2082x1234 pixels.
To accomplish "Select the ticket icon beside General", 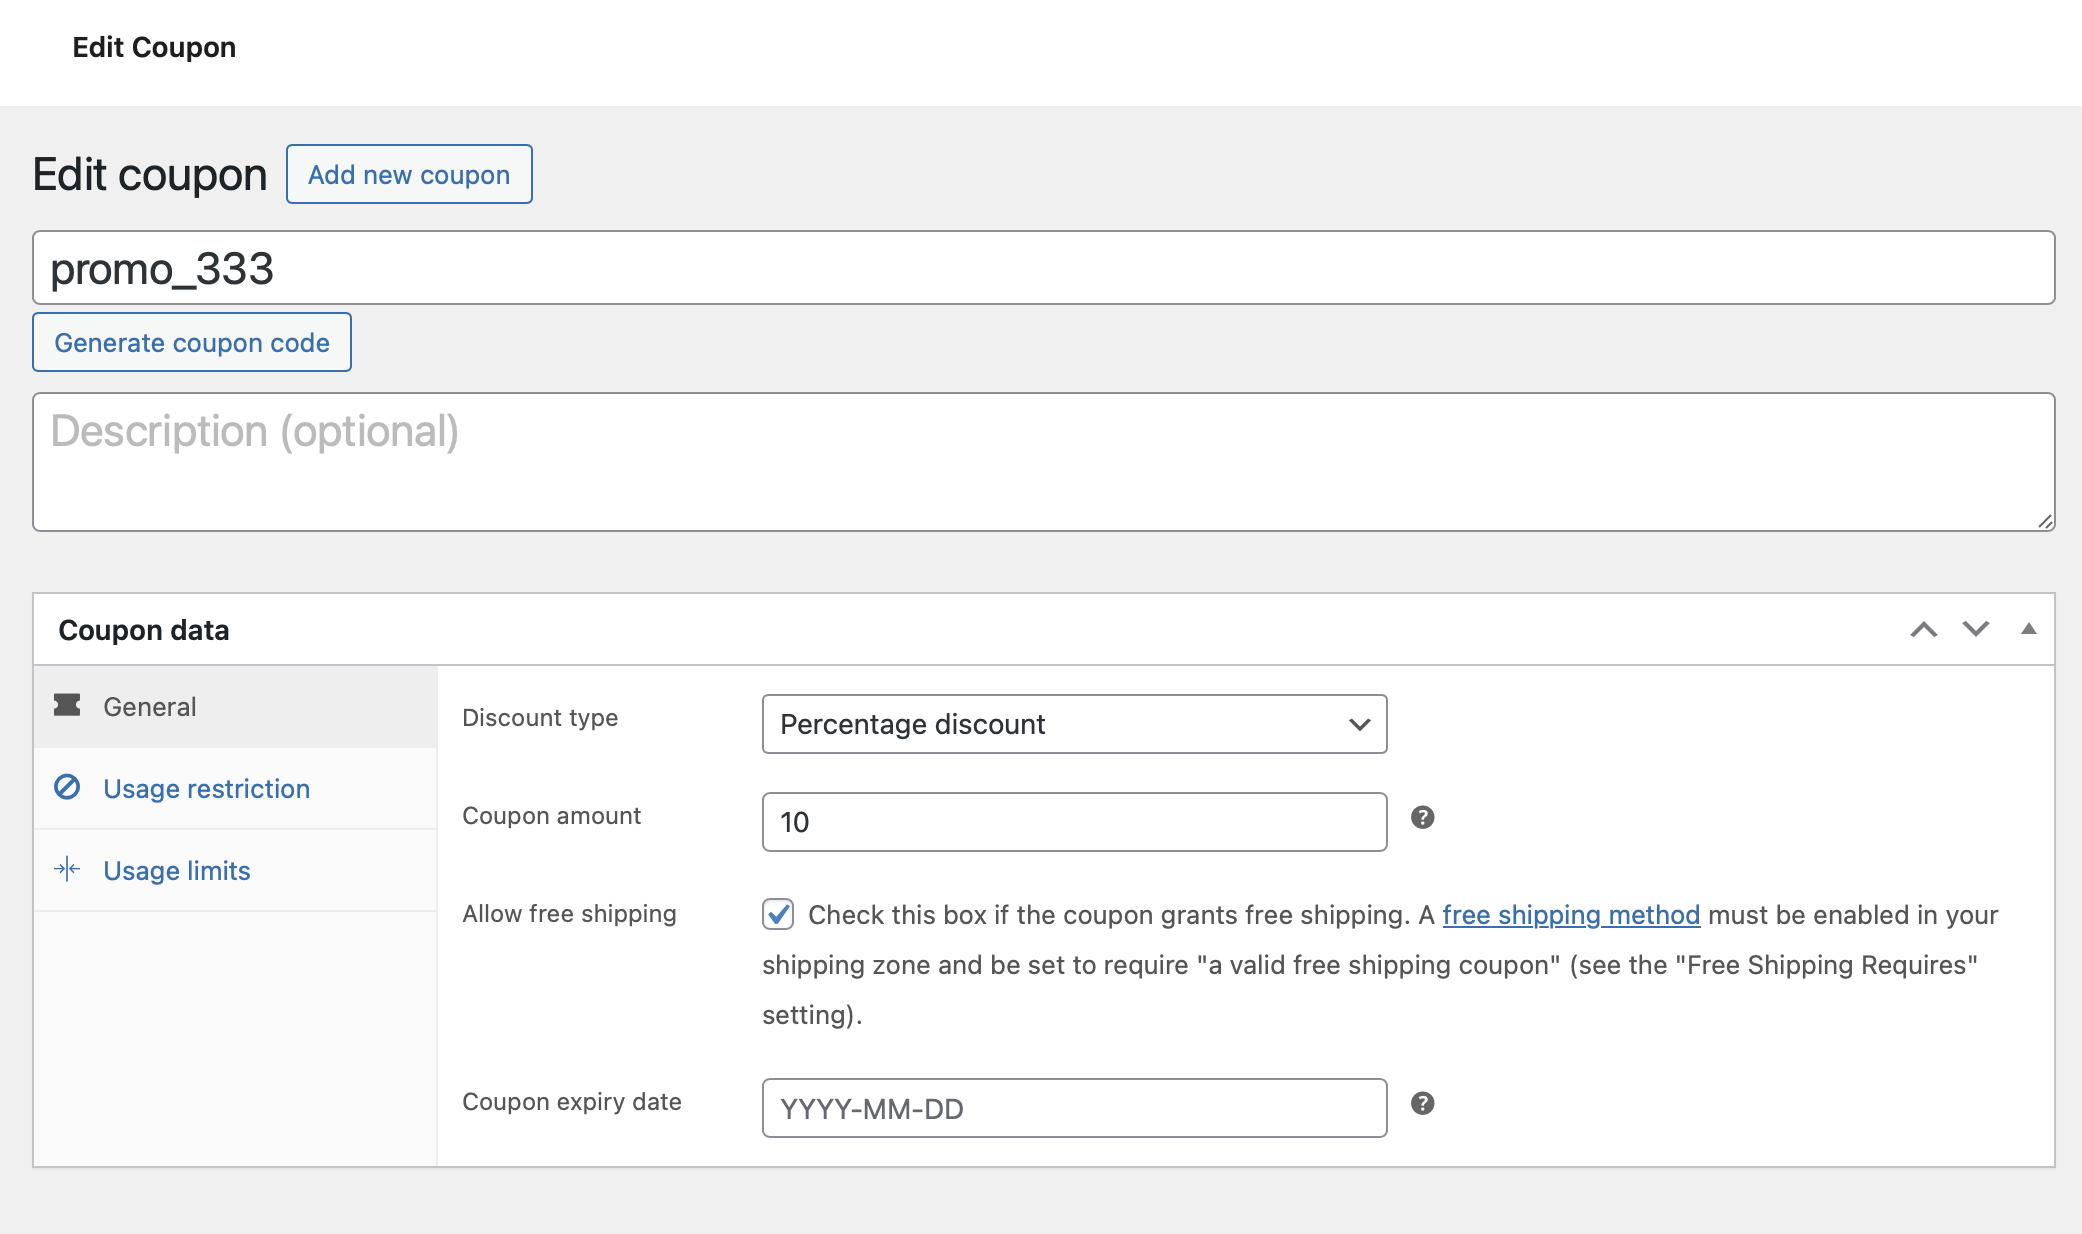I will point(66,706).
